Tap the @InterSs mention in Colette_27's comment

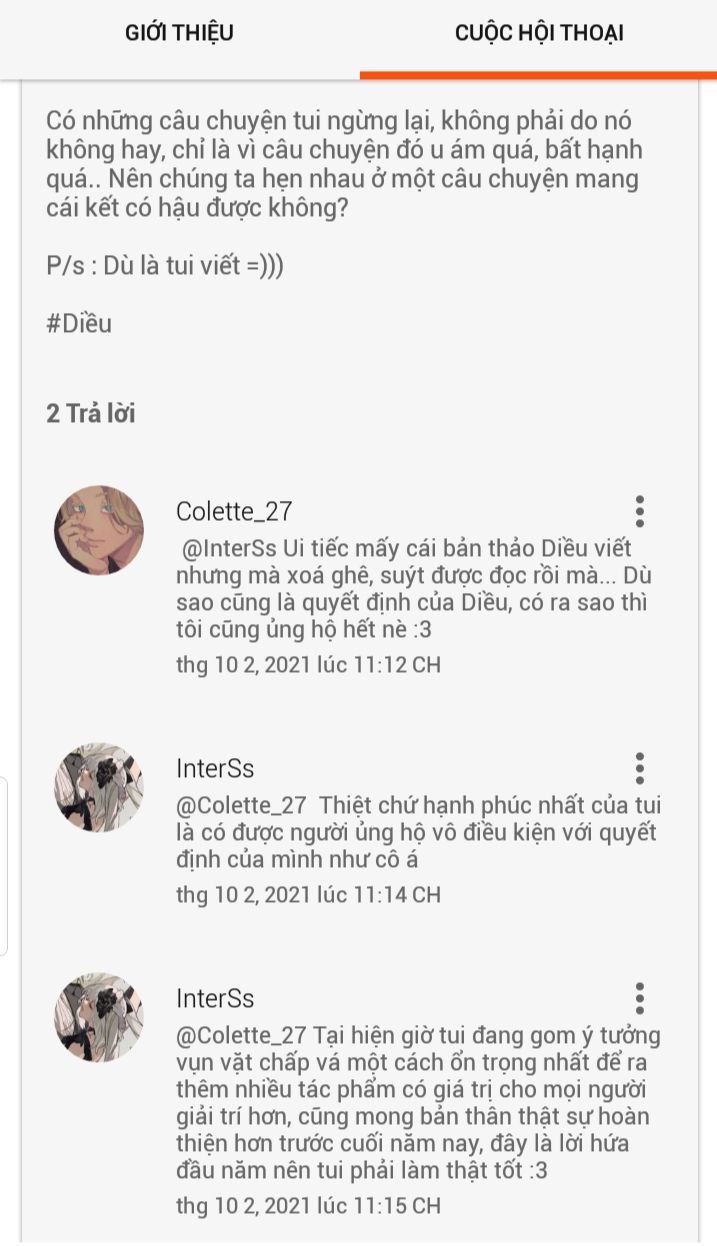point(231,549)
